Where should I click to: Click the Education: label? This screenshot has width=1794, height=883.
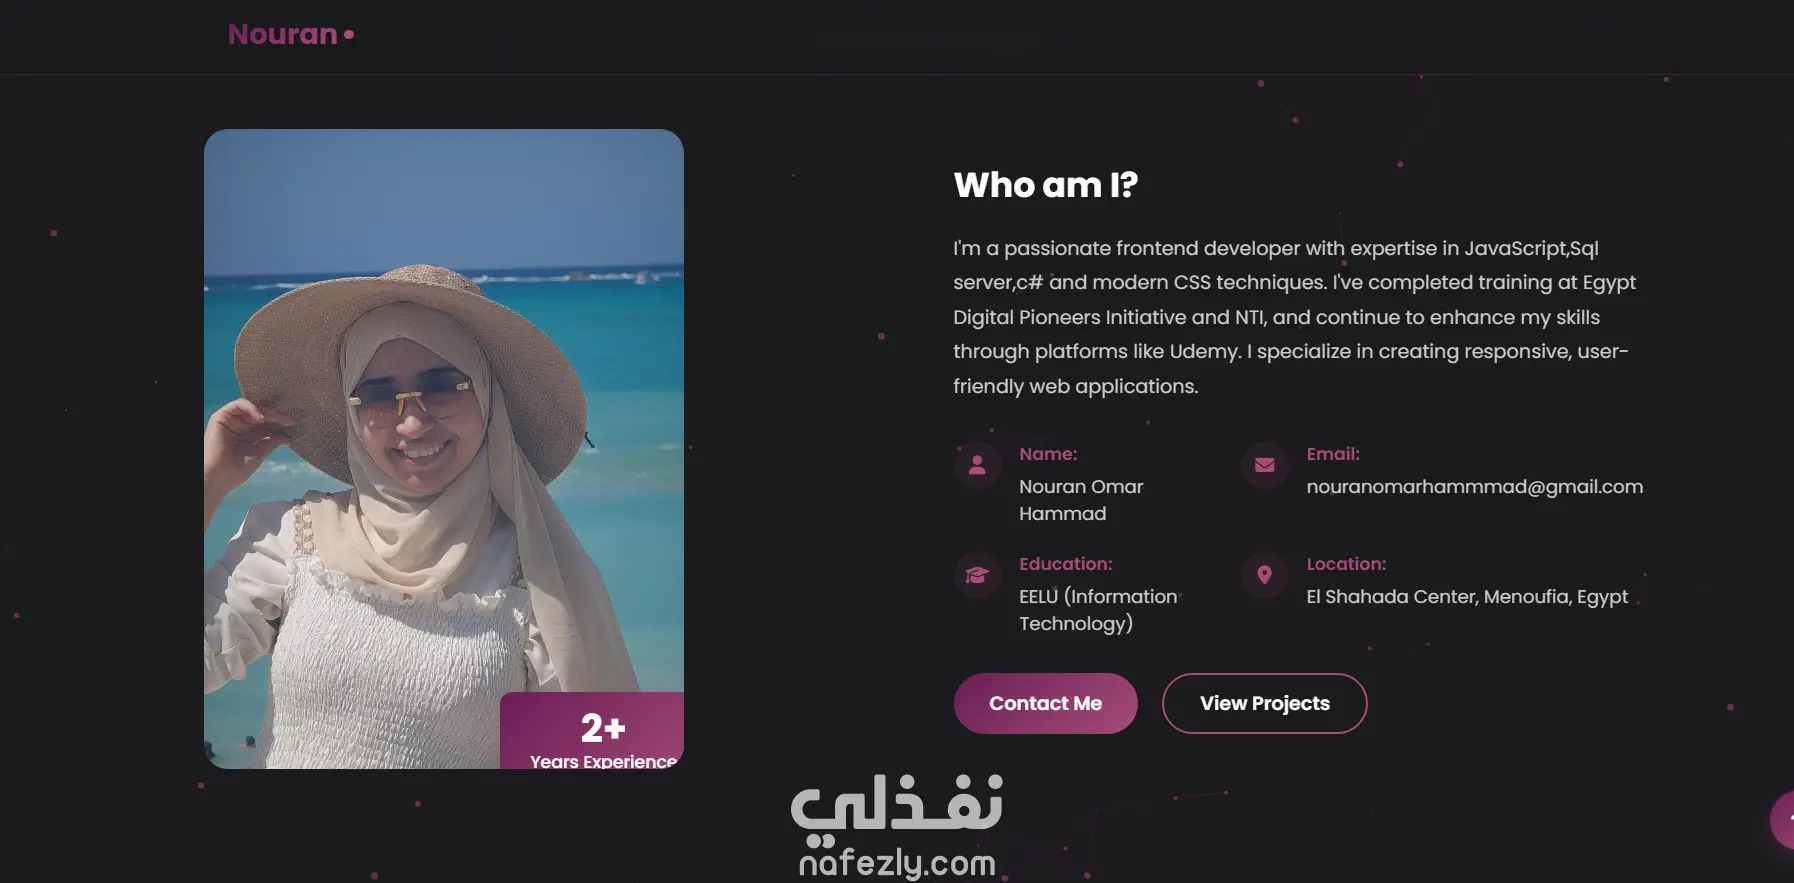click(x=1066, y=564)
